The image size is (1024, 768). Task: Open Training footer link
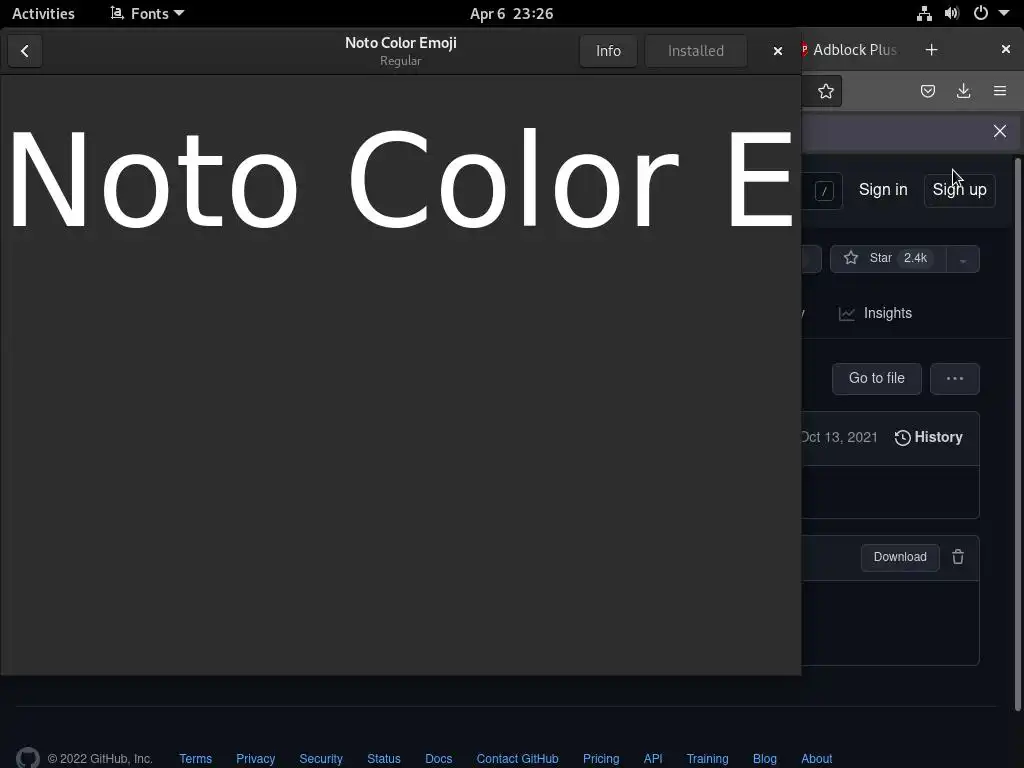coord(707,759)
